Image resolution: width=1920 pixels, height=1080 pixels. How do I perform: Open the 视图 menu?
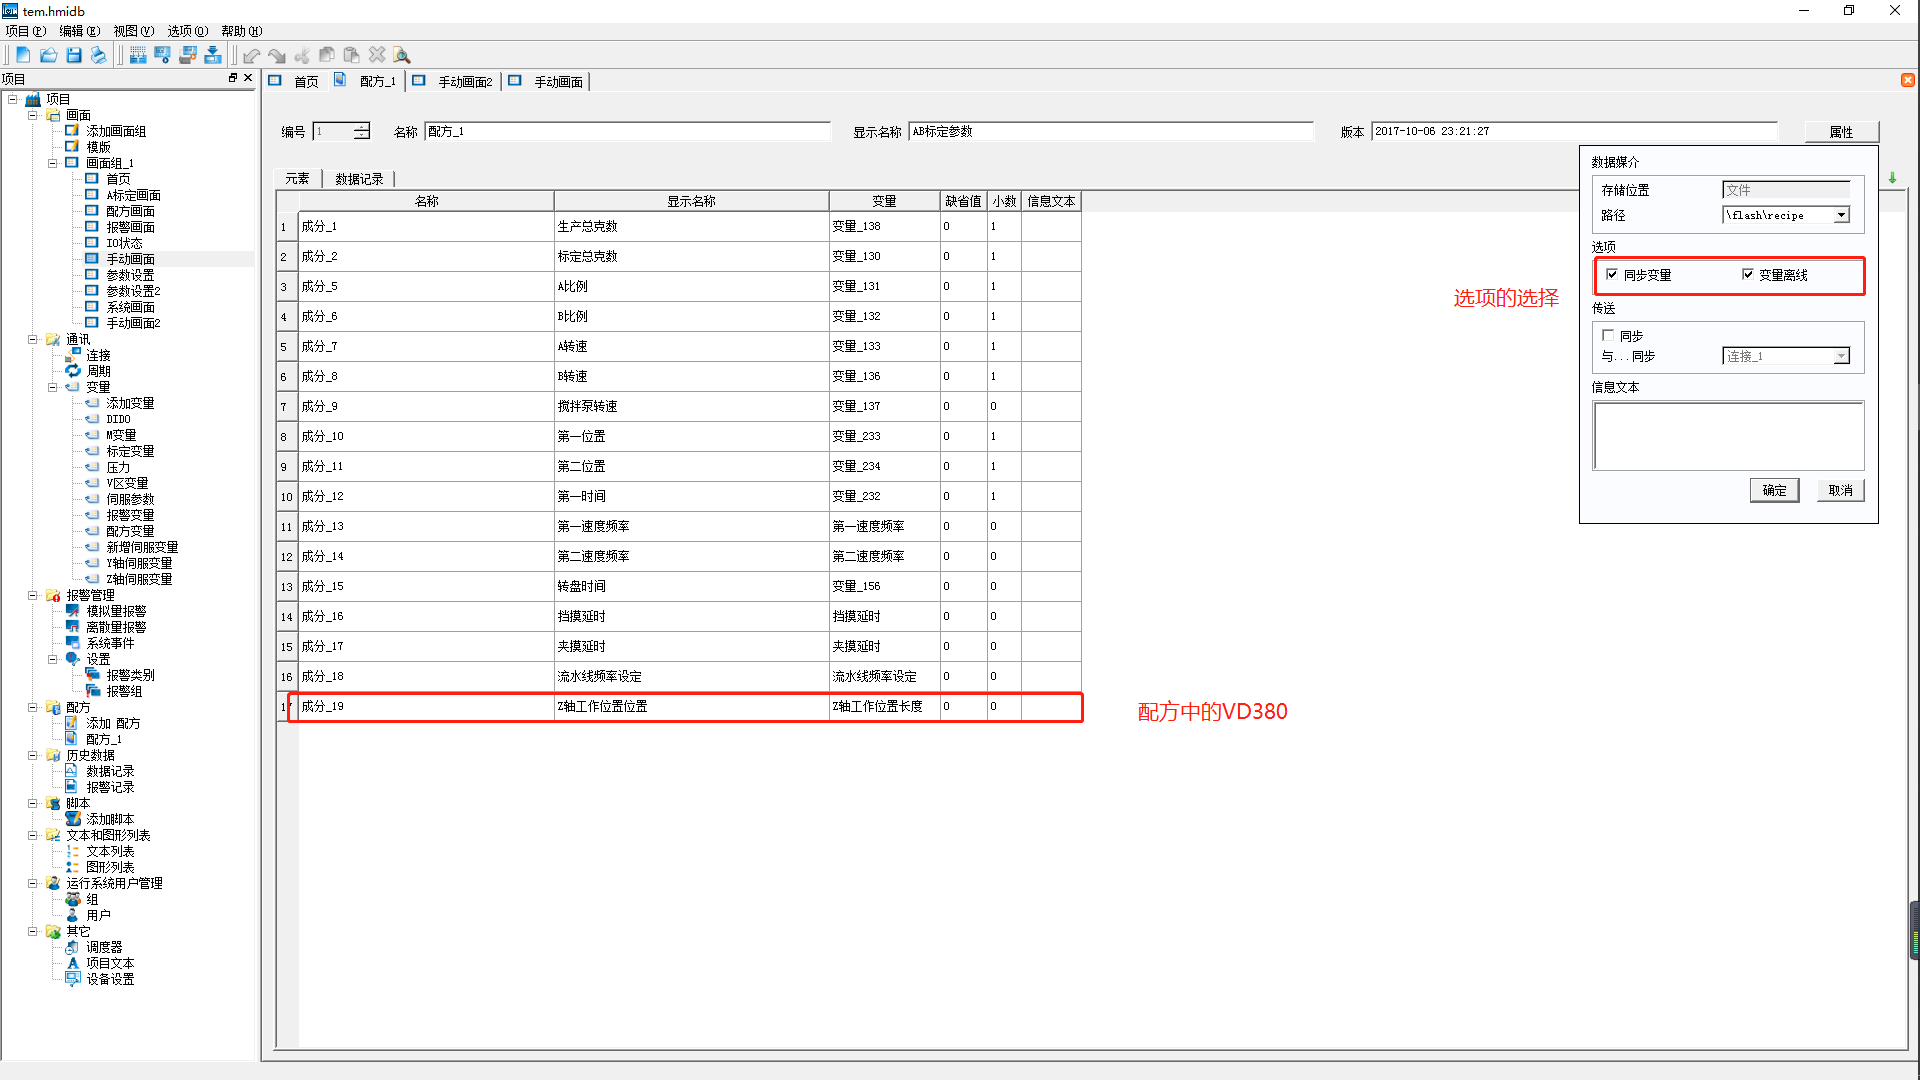tap(134, 31)
